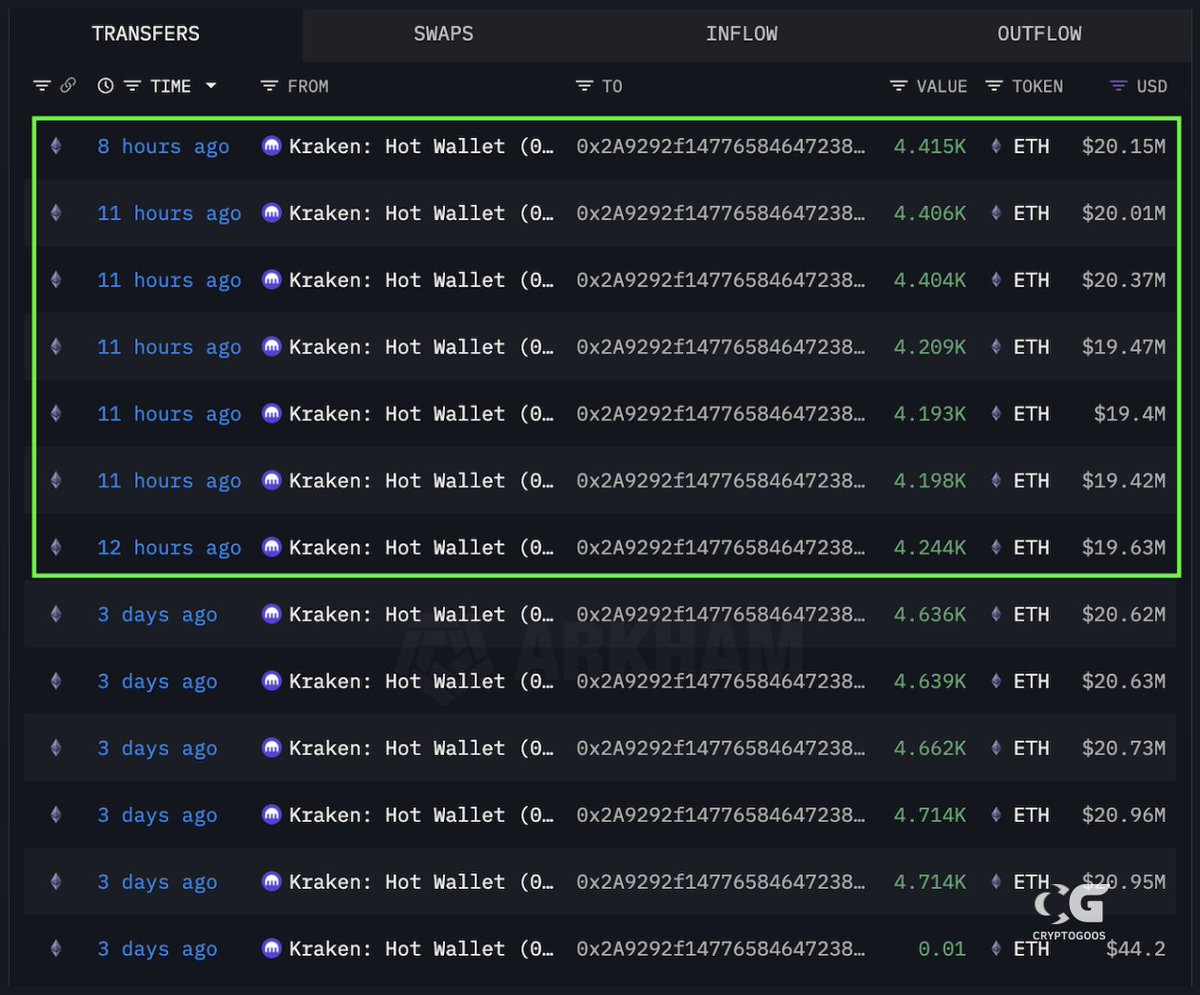Open the SWAPS tab
The image size is (1200, 995).
point(443,33)
